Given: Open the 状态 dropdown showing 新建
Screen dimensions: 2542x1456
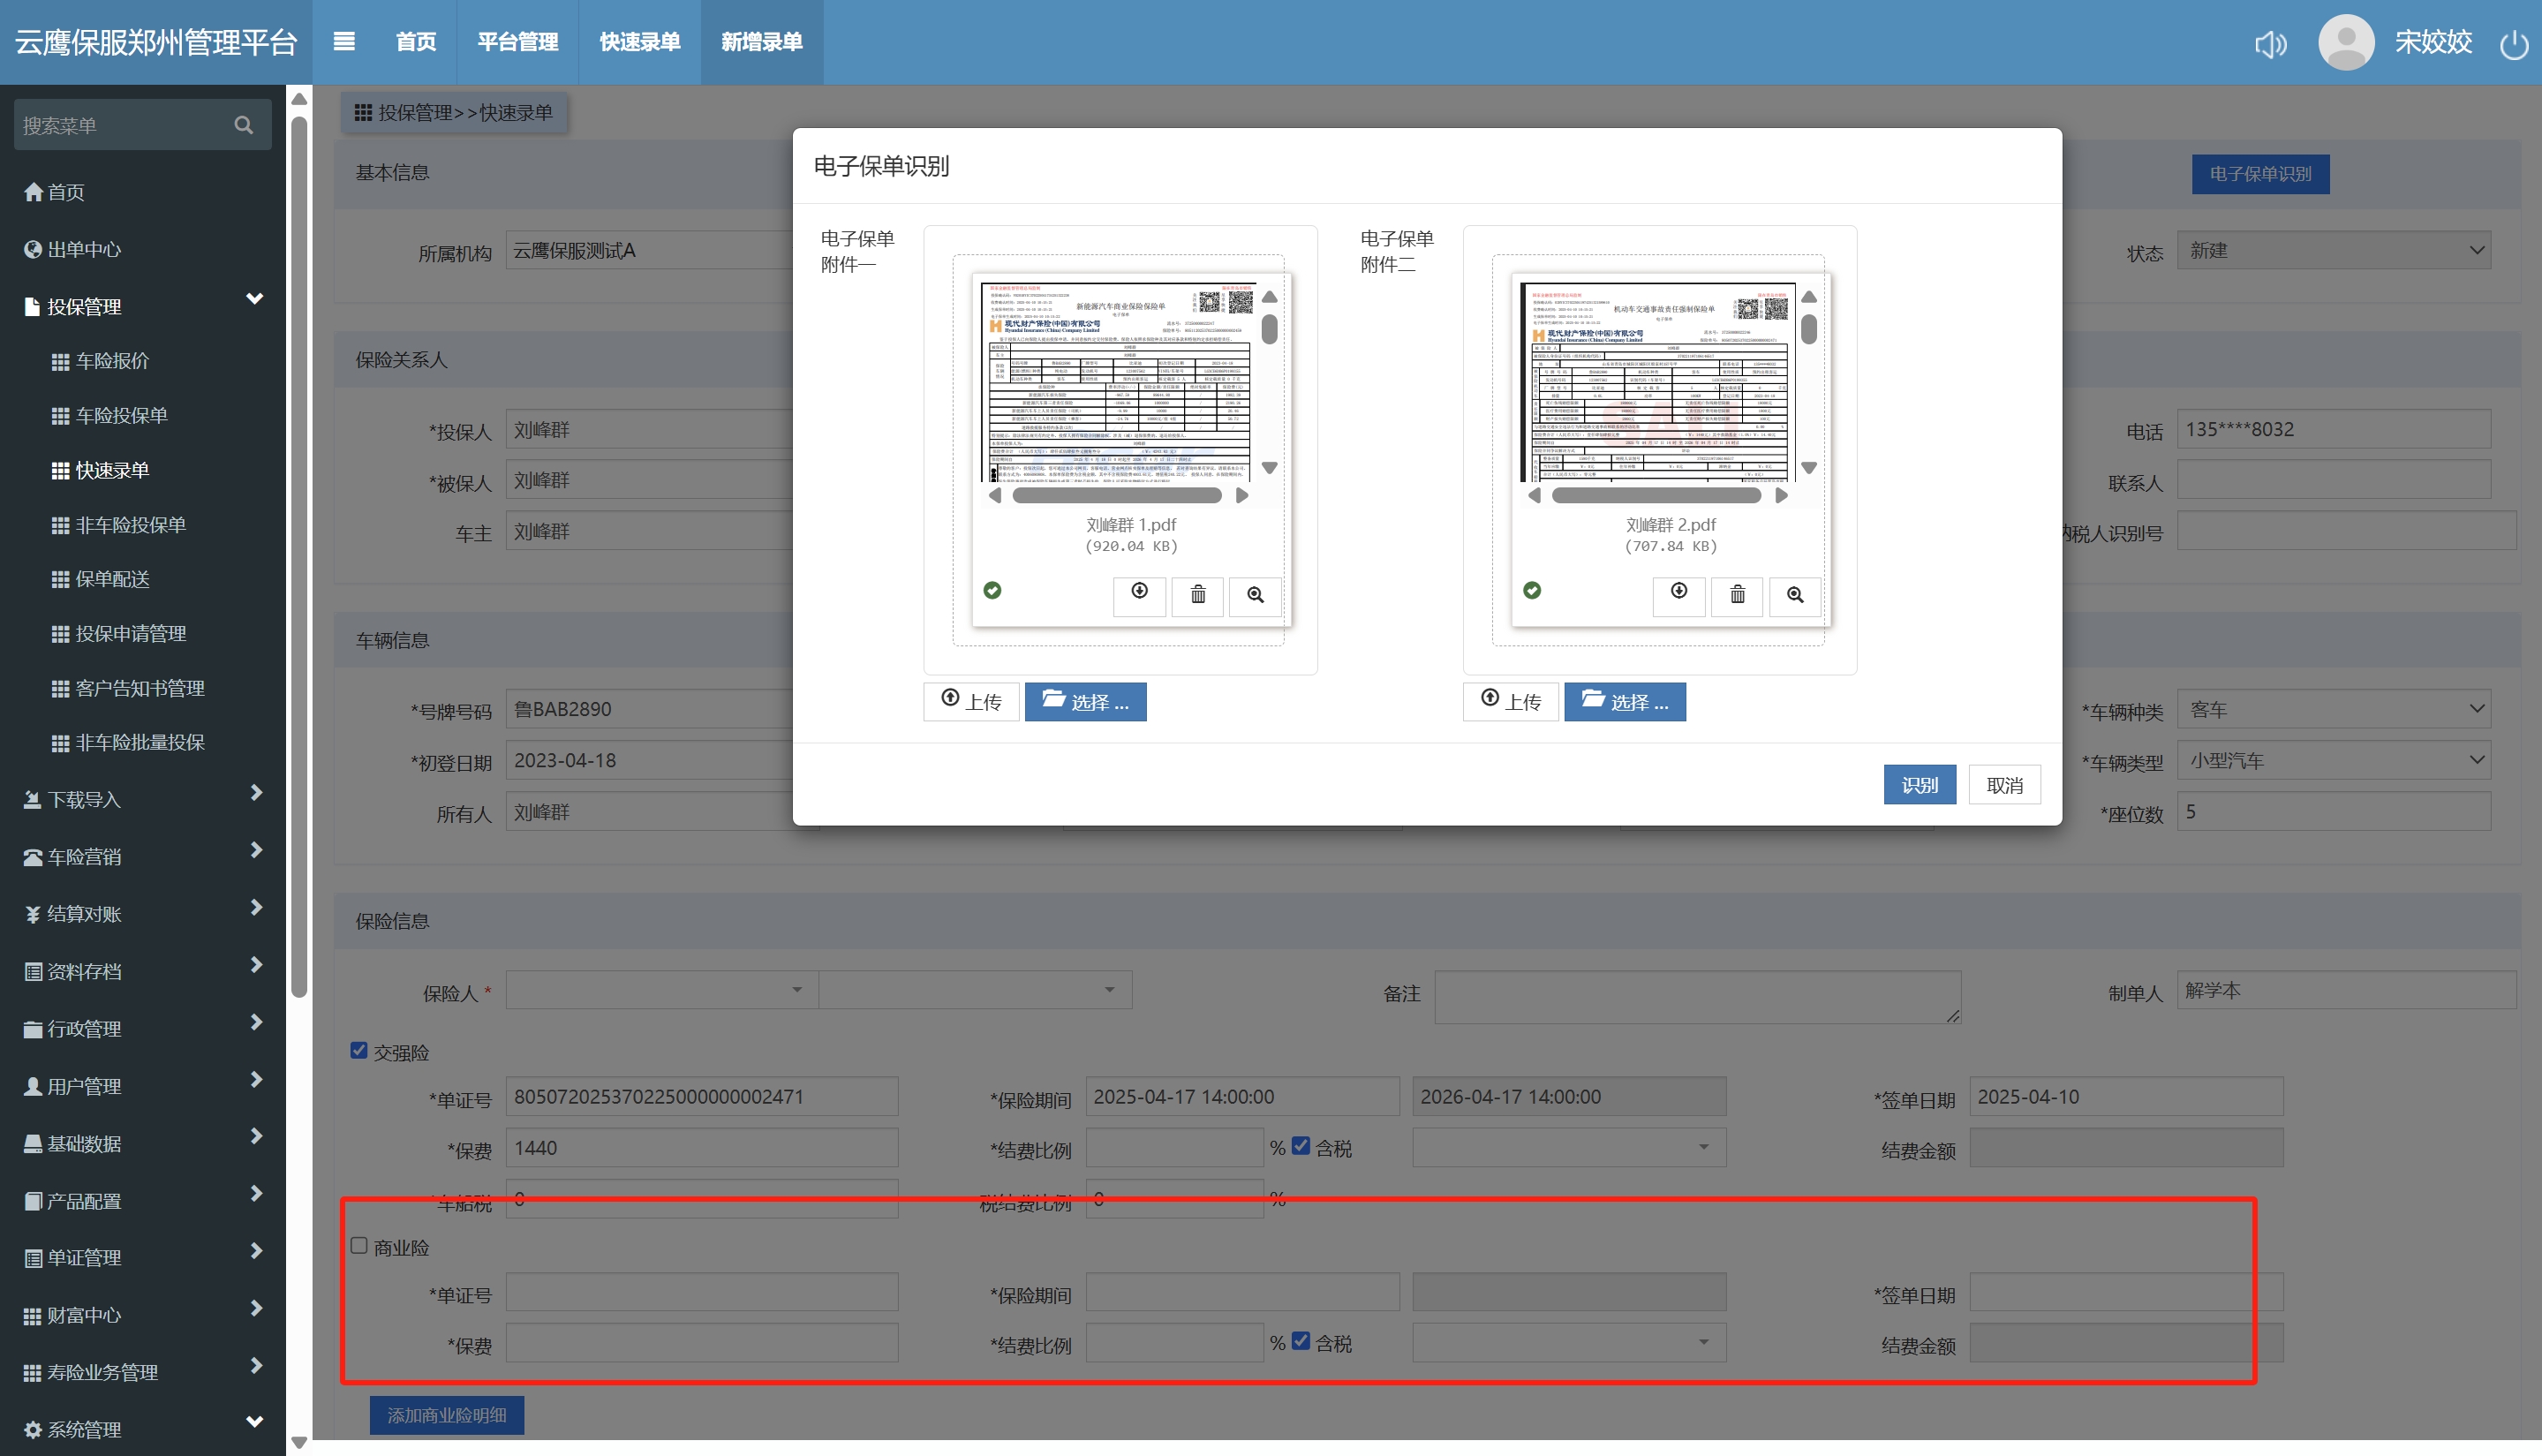Looking at the screenshot, I should [2332, 250].
